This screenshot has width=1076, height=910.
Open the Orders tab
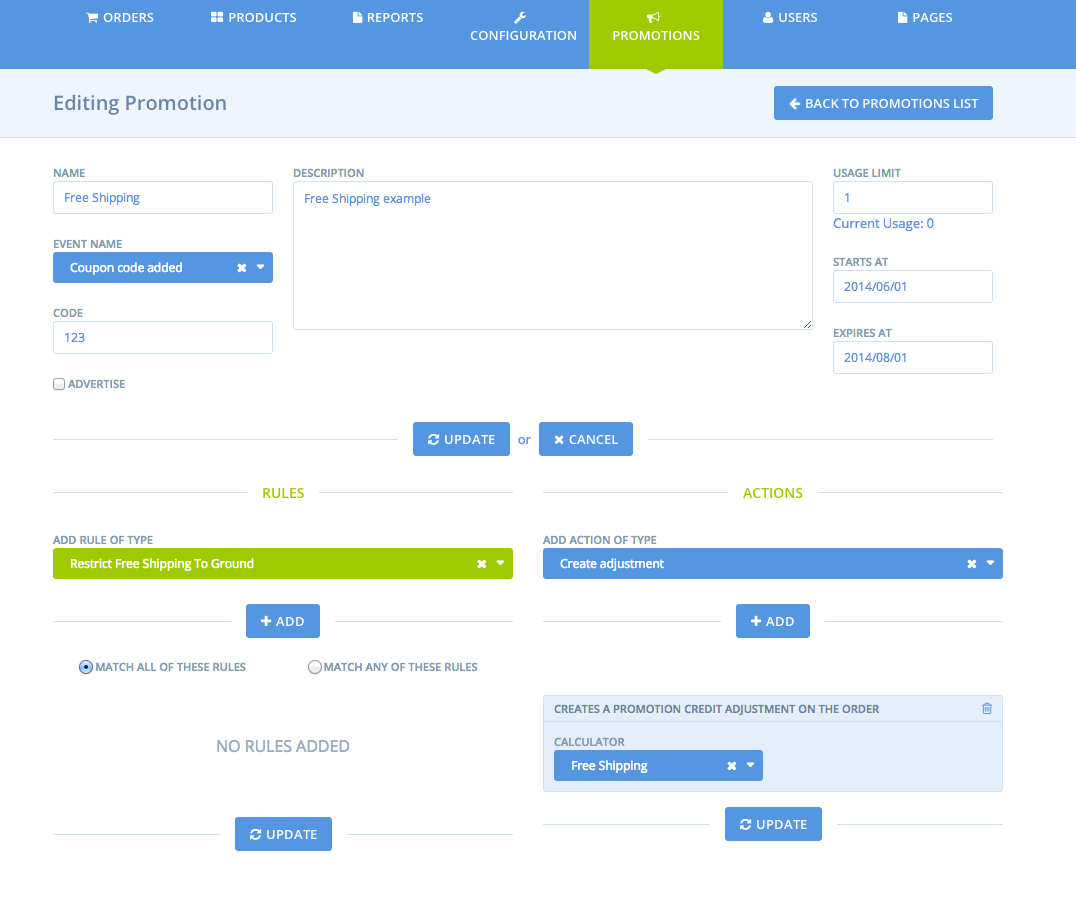click(120, 18)
